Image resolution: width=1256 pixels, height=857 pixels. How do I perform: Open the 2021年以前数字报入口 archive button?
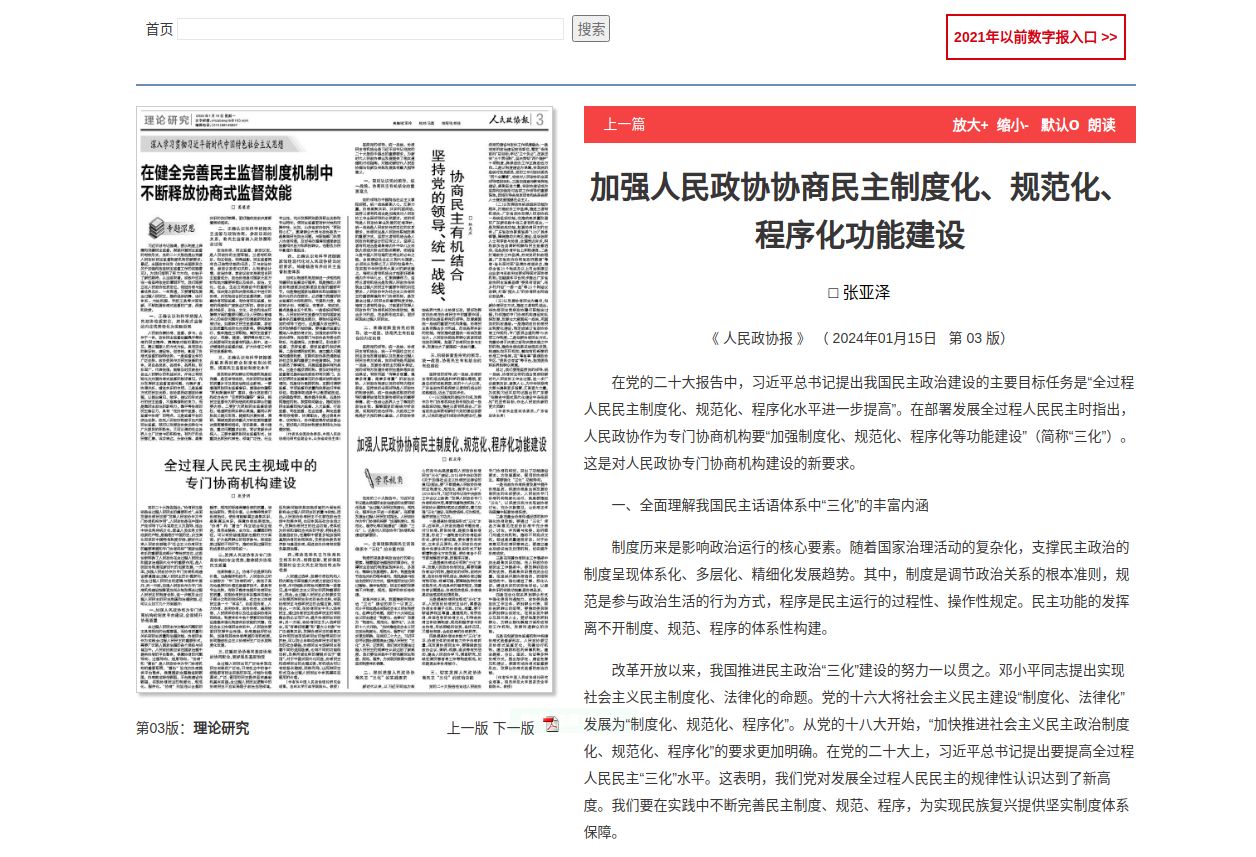click(1035, 37)
